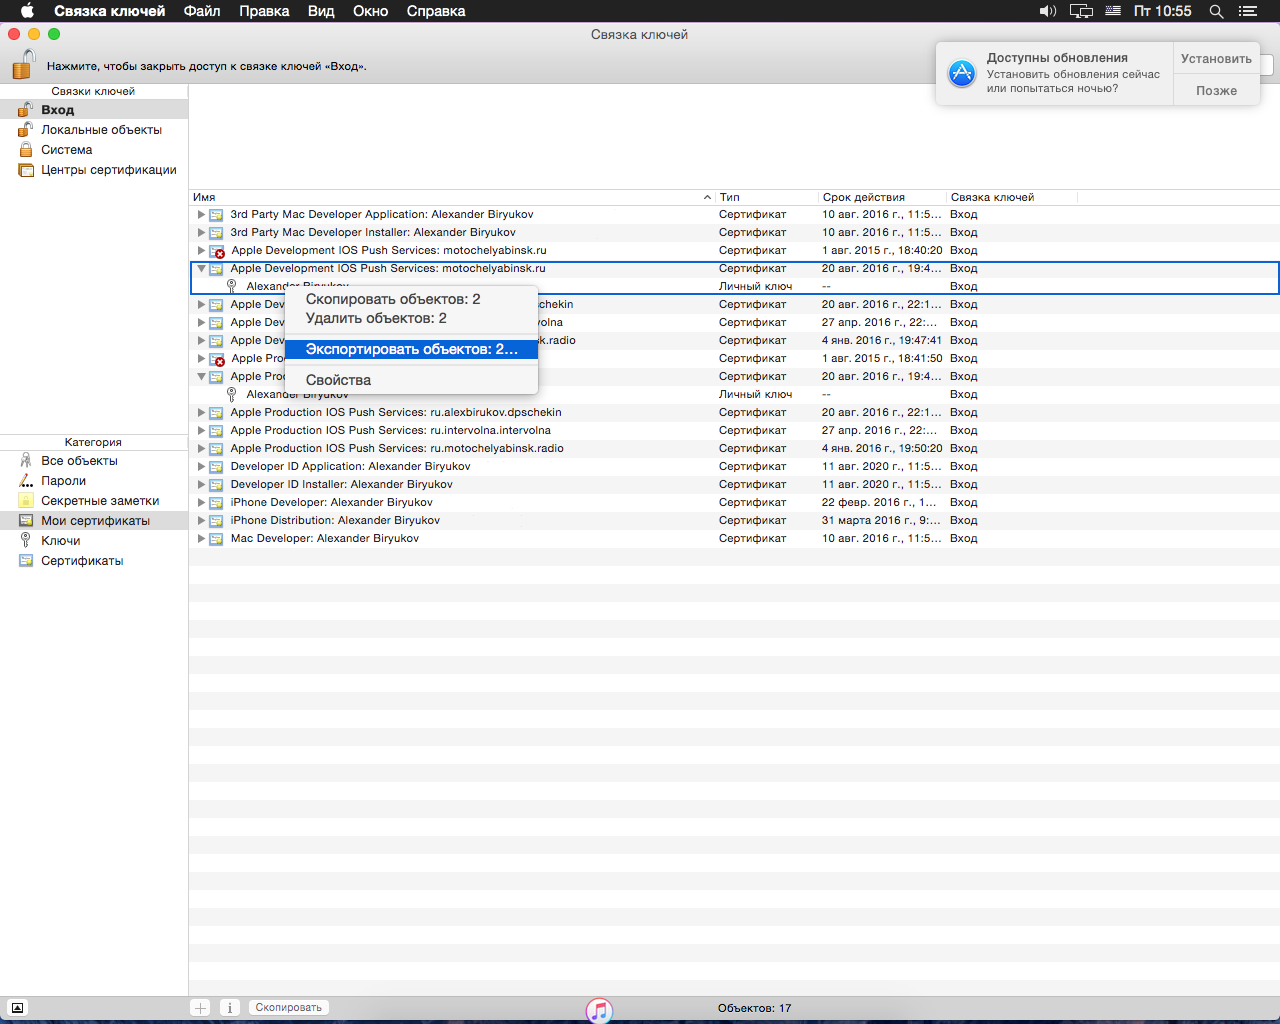The height and width of the screenshot is (1024, 1280).
Task: Click the plus button in bottom toolbar
Action: coord(201,1008)
